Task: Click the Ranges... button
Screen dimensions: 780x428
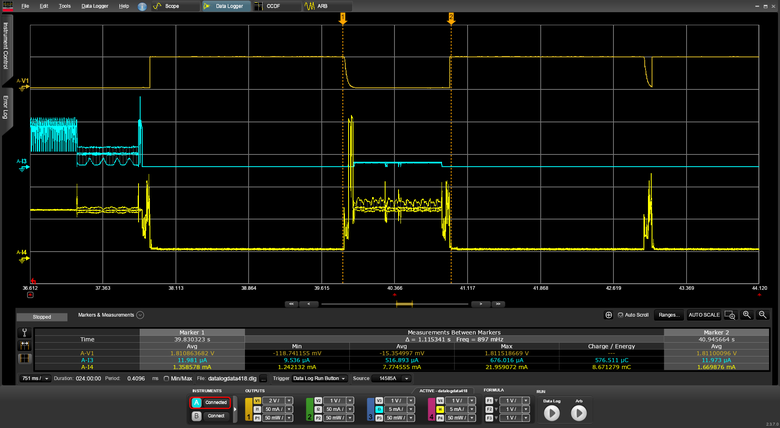Action: click(x=669, y=315)
